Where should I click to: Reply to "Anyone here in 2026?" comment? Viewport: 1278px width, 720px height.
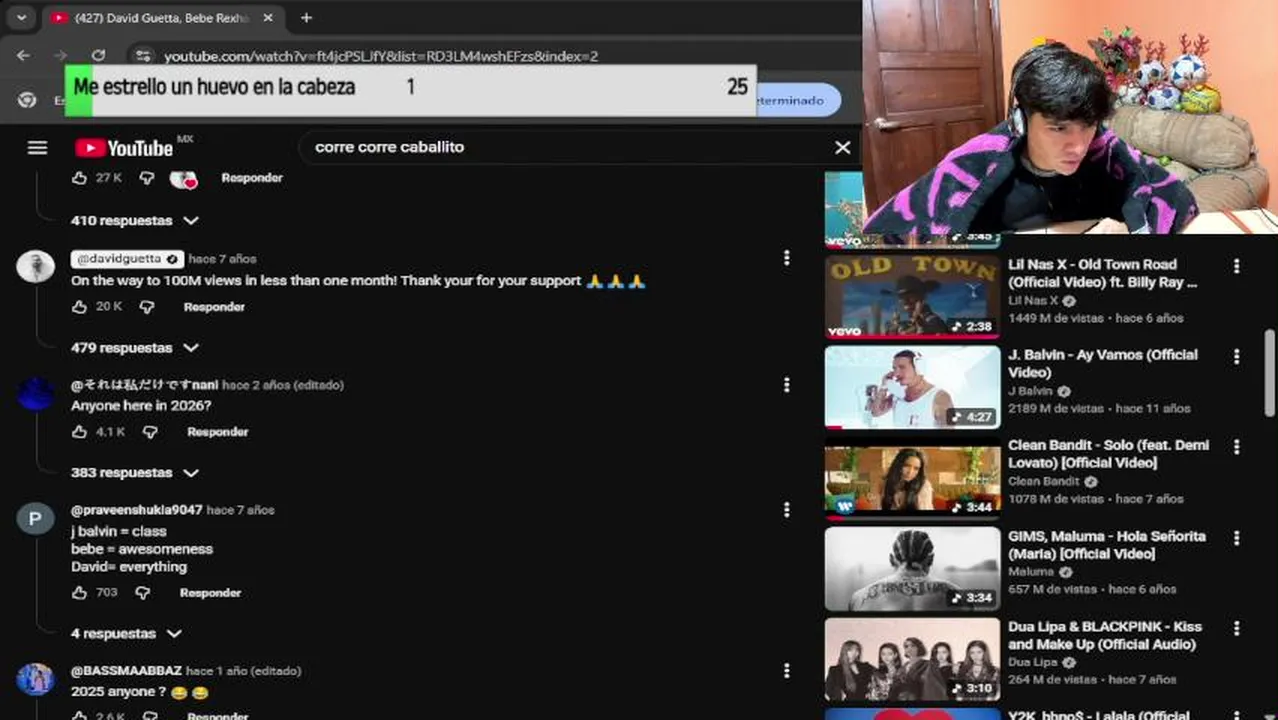[217, 432]
